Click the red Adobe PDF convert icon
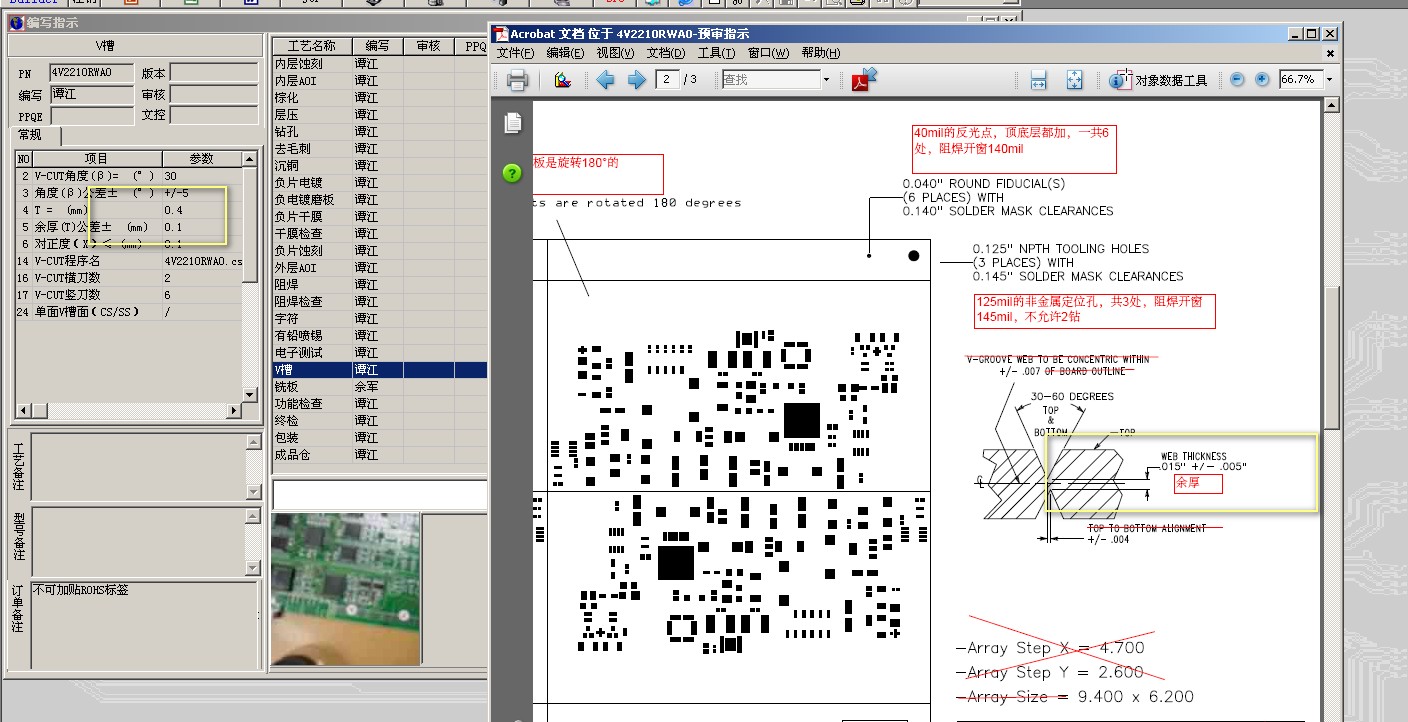Screen dimensions: 1408x722 click(864, 79)
